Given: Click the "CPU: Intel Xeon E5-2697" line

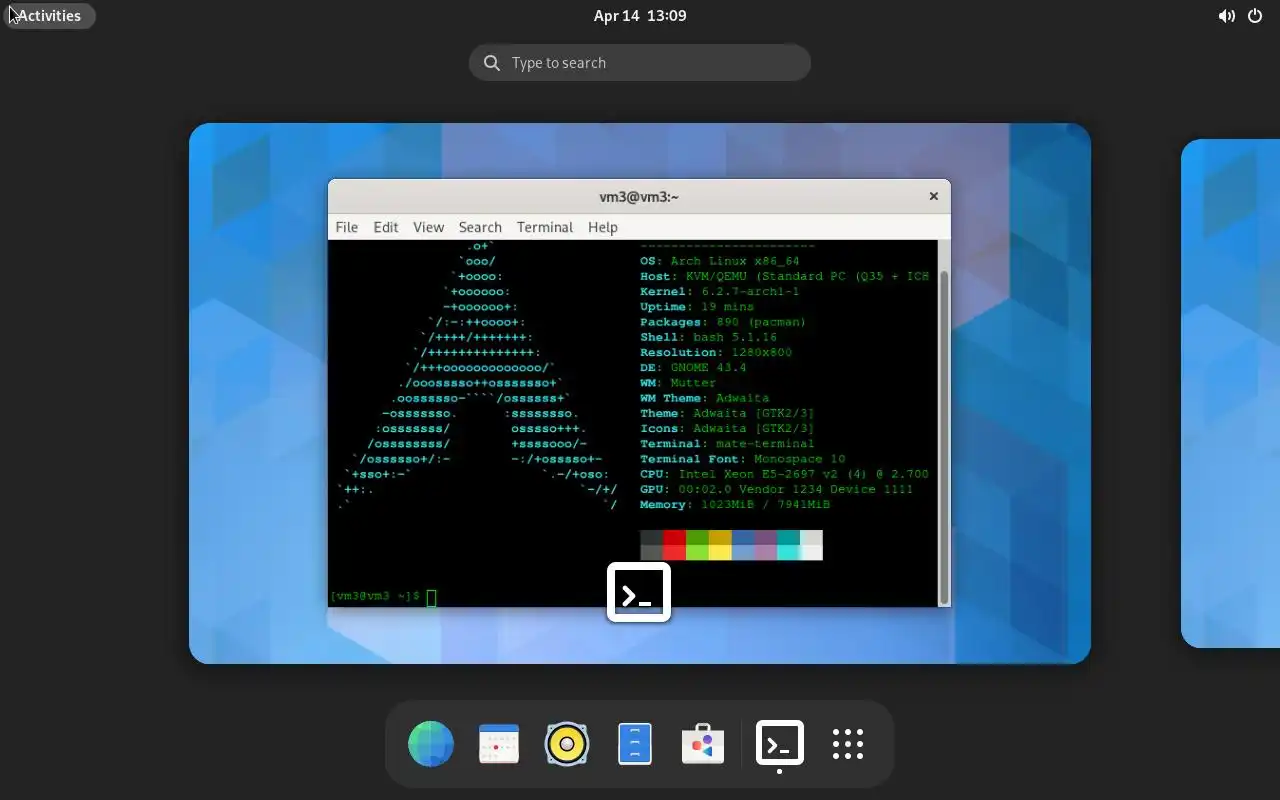Looking at the screenshot, I should click(785, 474).
